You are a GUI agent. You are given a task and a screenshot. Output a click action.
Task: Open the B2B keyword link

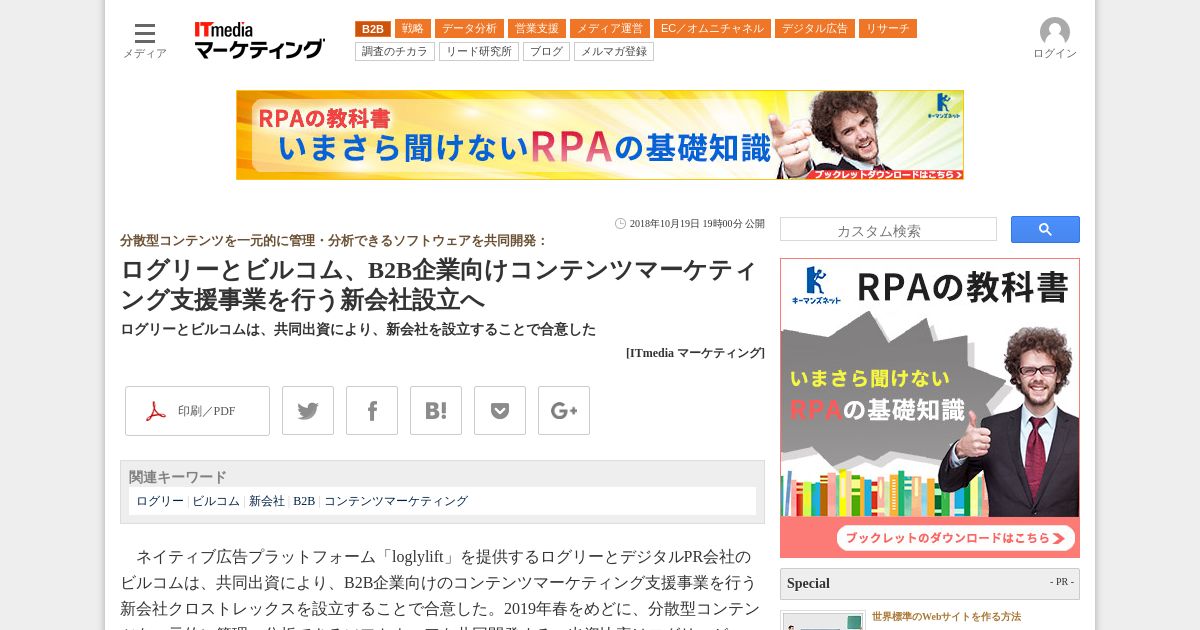point(304,501)
